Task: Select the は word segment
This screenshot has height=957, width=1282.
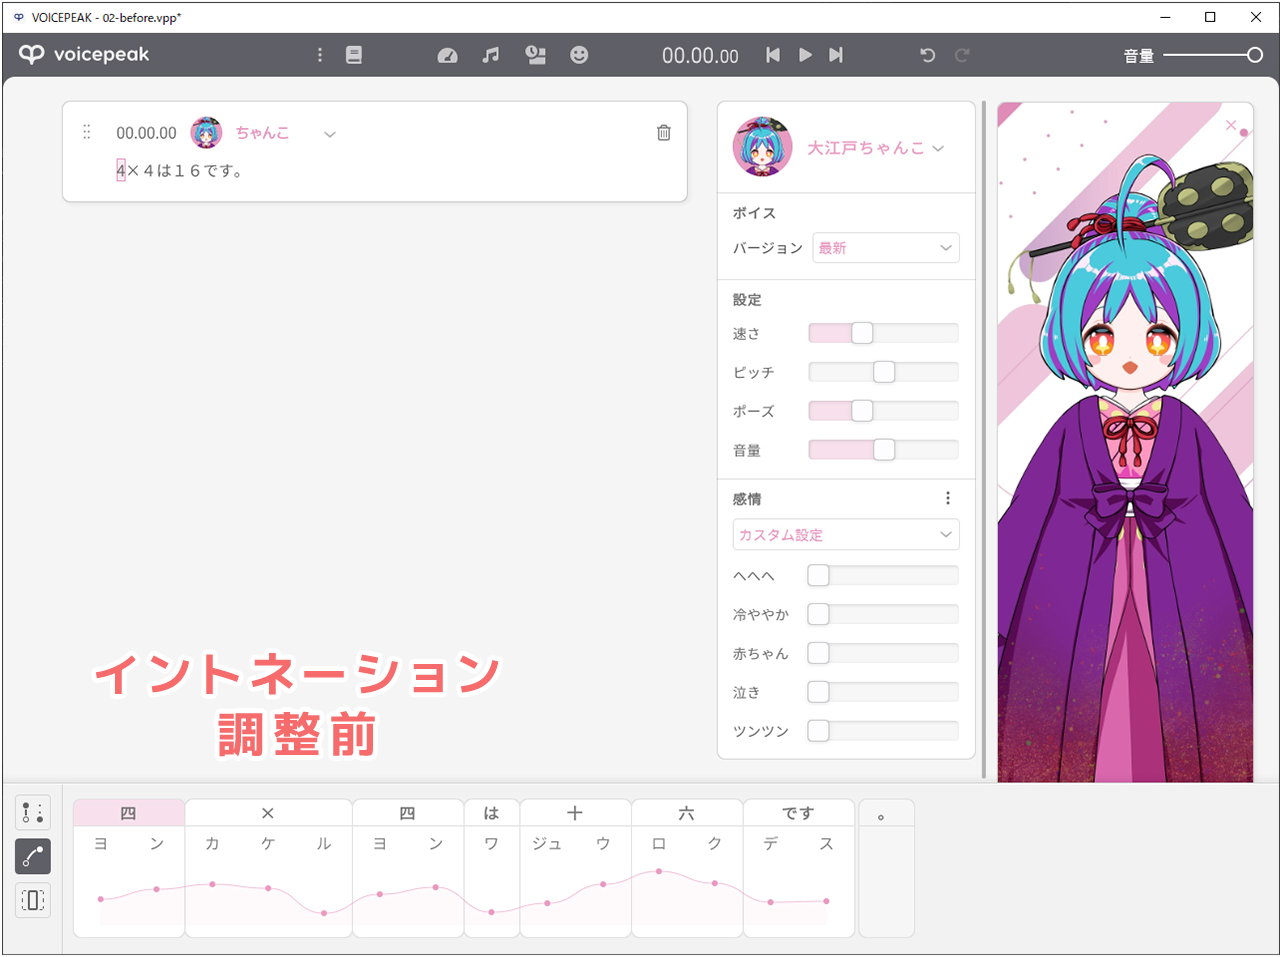Action: 492,813
